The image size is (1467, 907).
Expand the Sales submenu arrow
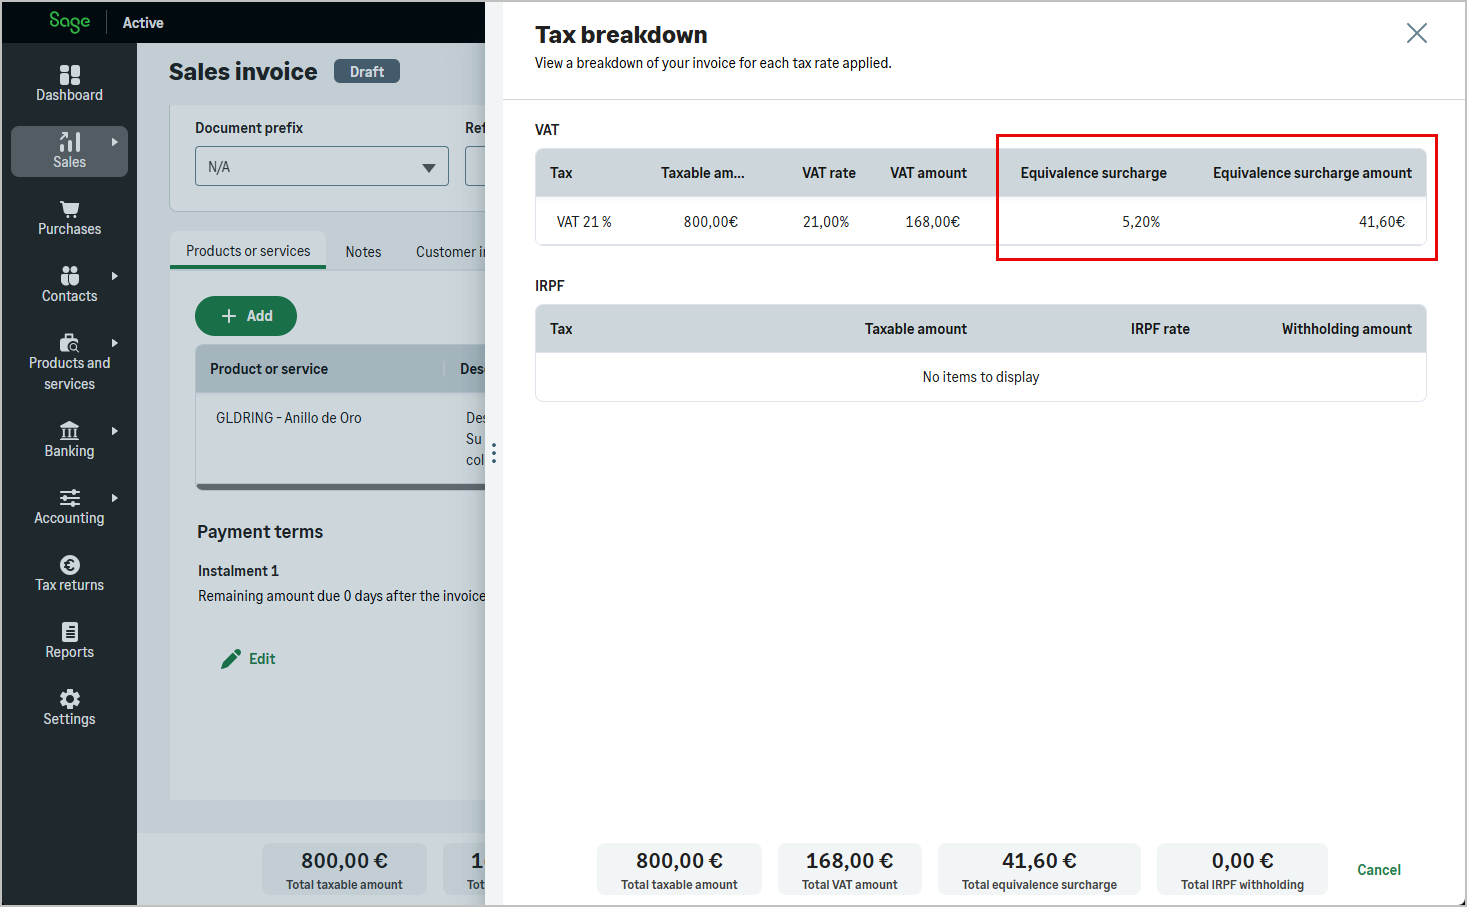(115, 142)
